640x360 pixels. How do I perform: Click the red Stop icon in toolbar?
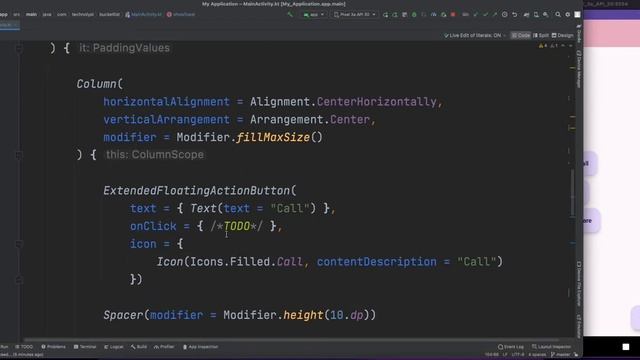coord(453,15)
